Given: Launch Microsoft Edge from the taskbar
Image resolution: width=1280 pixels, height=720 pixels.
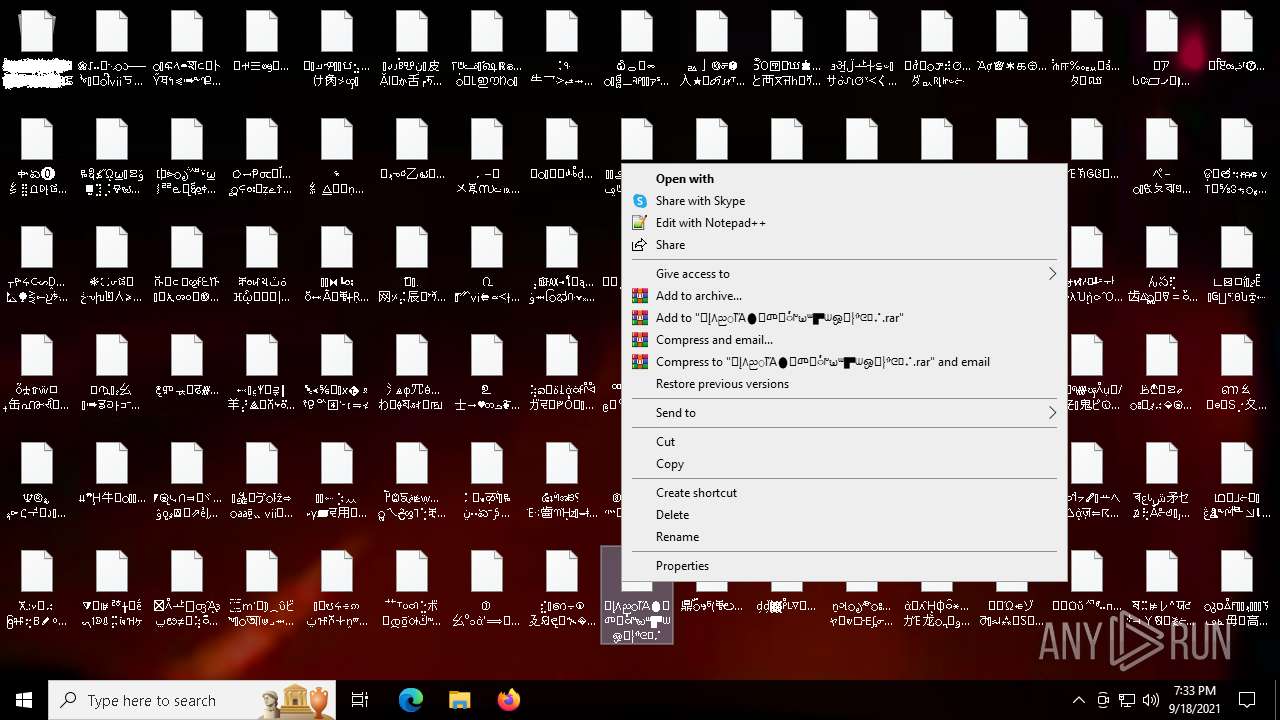Looking at the screenshot, I should tap(411, 700).
